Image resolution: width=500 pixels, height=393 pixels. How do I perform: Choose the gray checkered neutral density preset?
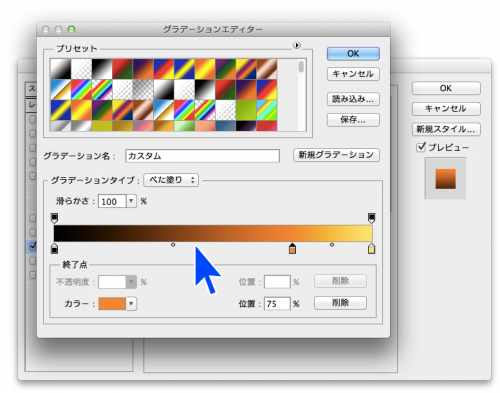click(x=143, y=90)
